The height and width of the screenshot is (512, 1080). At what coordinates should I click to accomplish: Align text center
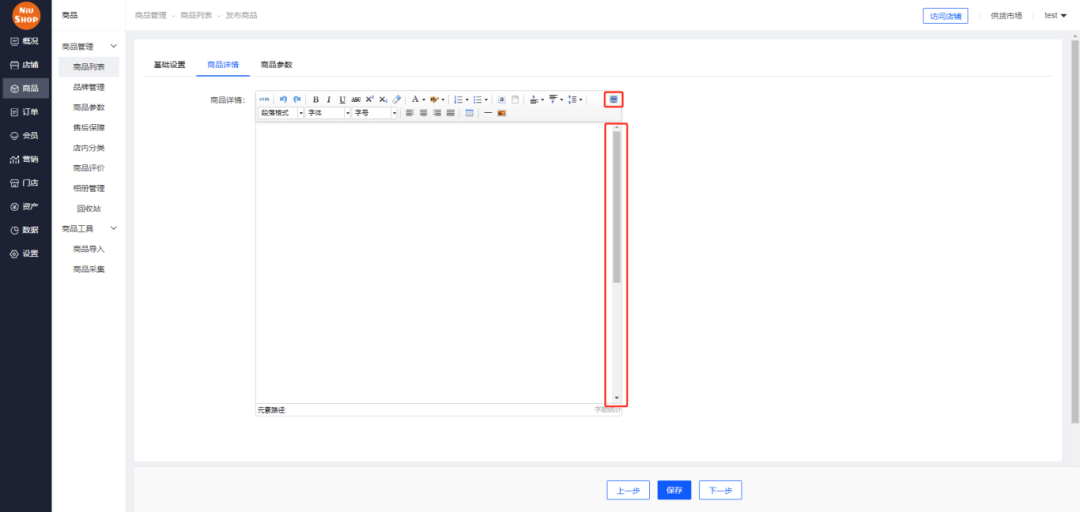click(423, 112)
